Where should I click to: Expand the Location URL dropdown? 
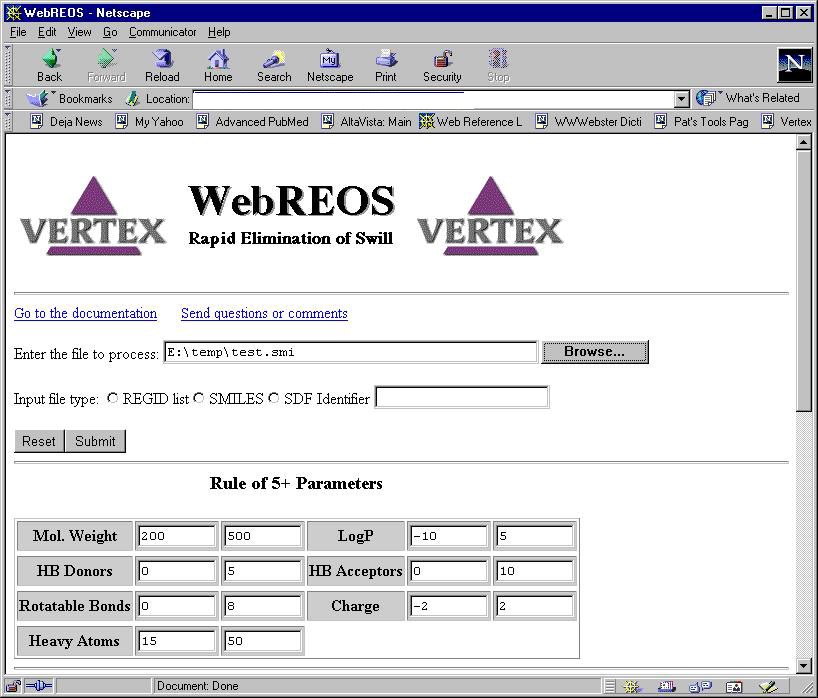coord(681,99)
